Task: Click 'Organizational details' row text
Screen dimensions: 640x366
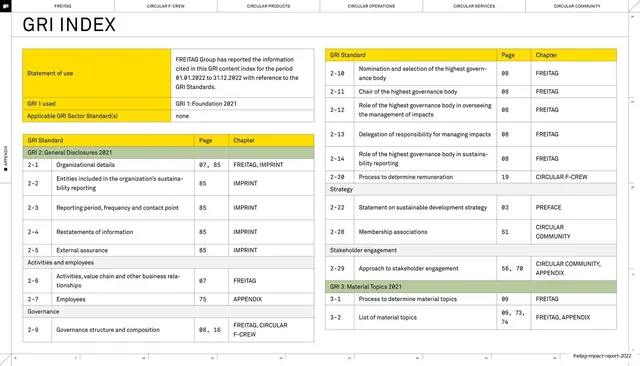Action: pyautogui.click(x=85, y=165)
